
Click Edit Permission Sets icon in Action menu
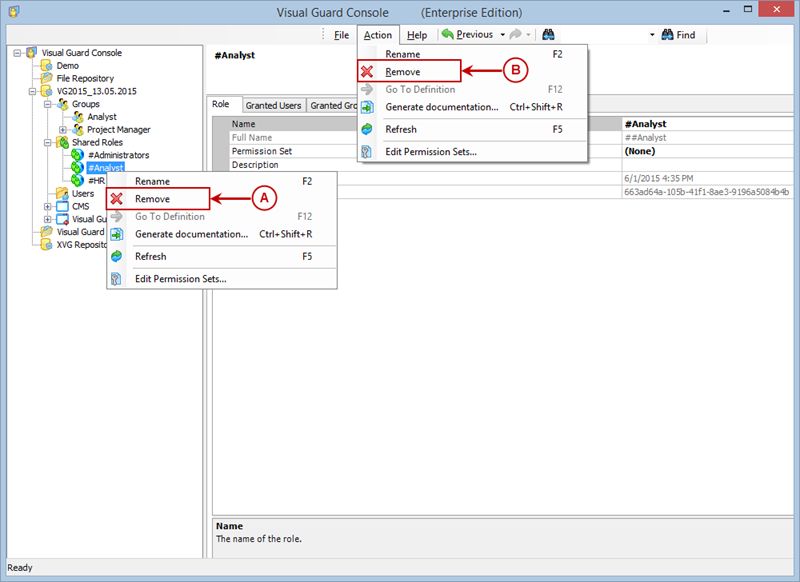[367, 151]
